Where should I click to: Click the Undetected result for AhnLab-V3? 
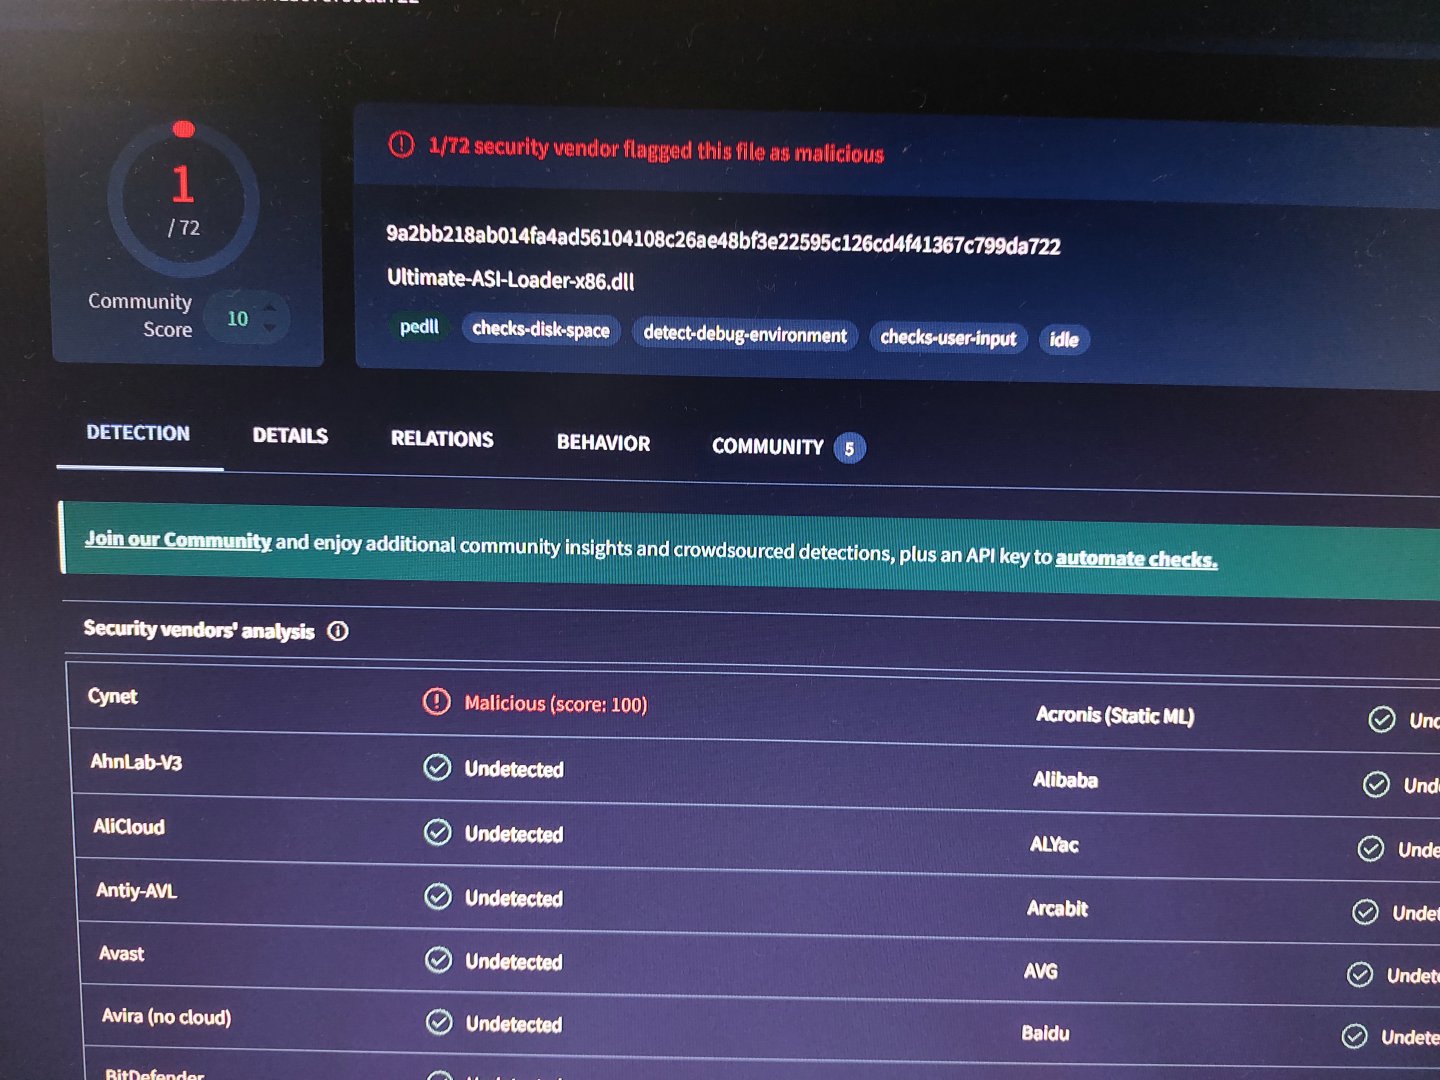click(x=514, y=769)
